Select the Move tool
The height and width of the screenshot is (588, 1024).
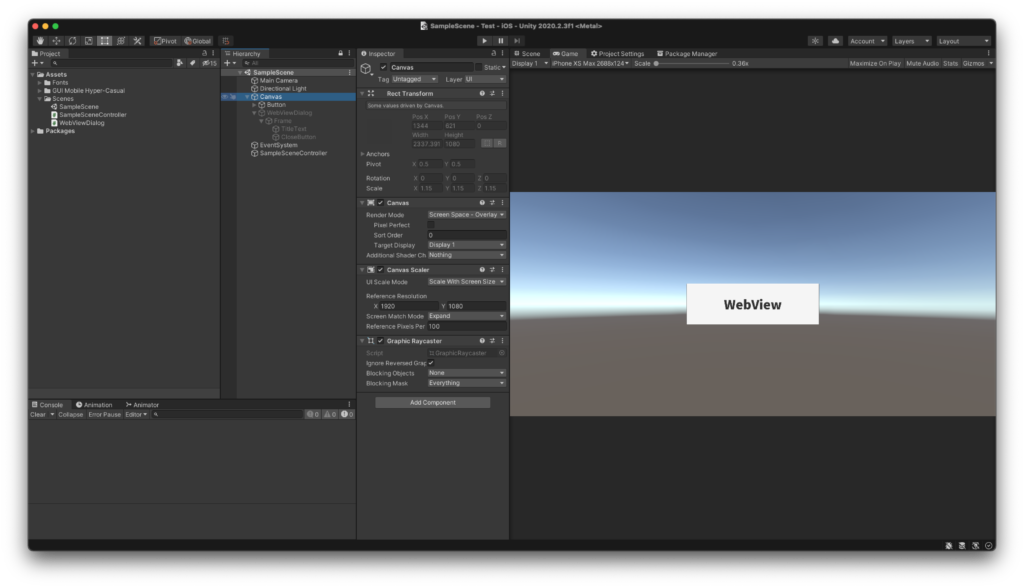(56, 41)
